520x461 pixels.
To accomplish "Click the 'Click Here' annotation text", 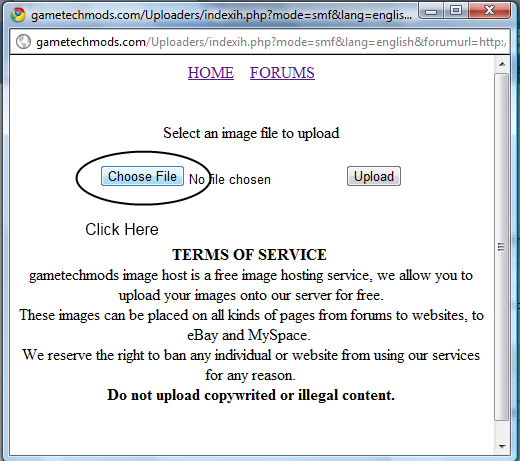I will (x=122, y=229).
